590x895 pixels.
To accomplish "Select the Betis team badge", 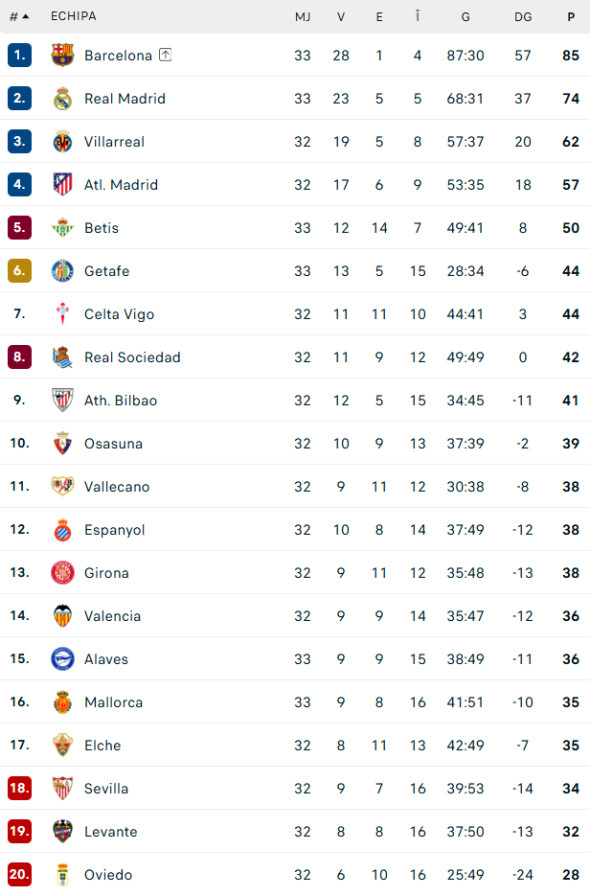I will 62,227.
